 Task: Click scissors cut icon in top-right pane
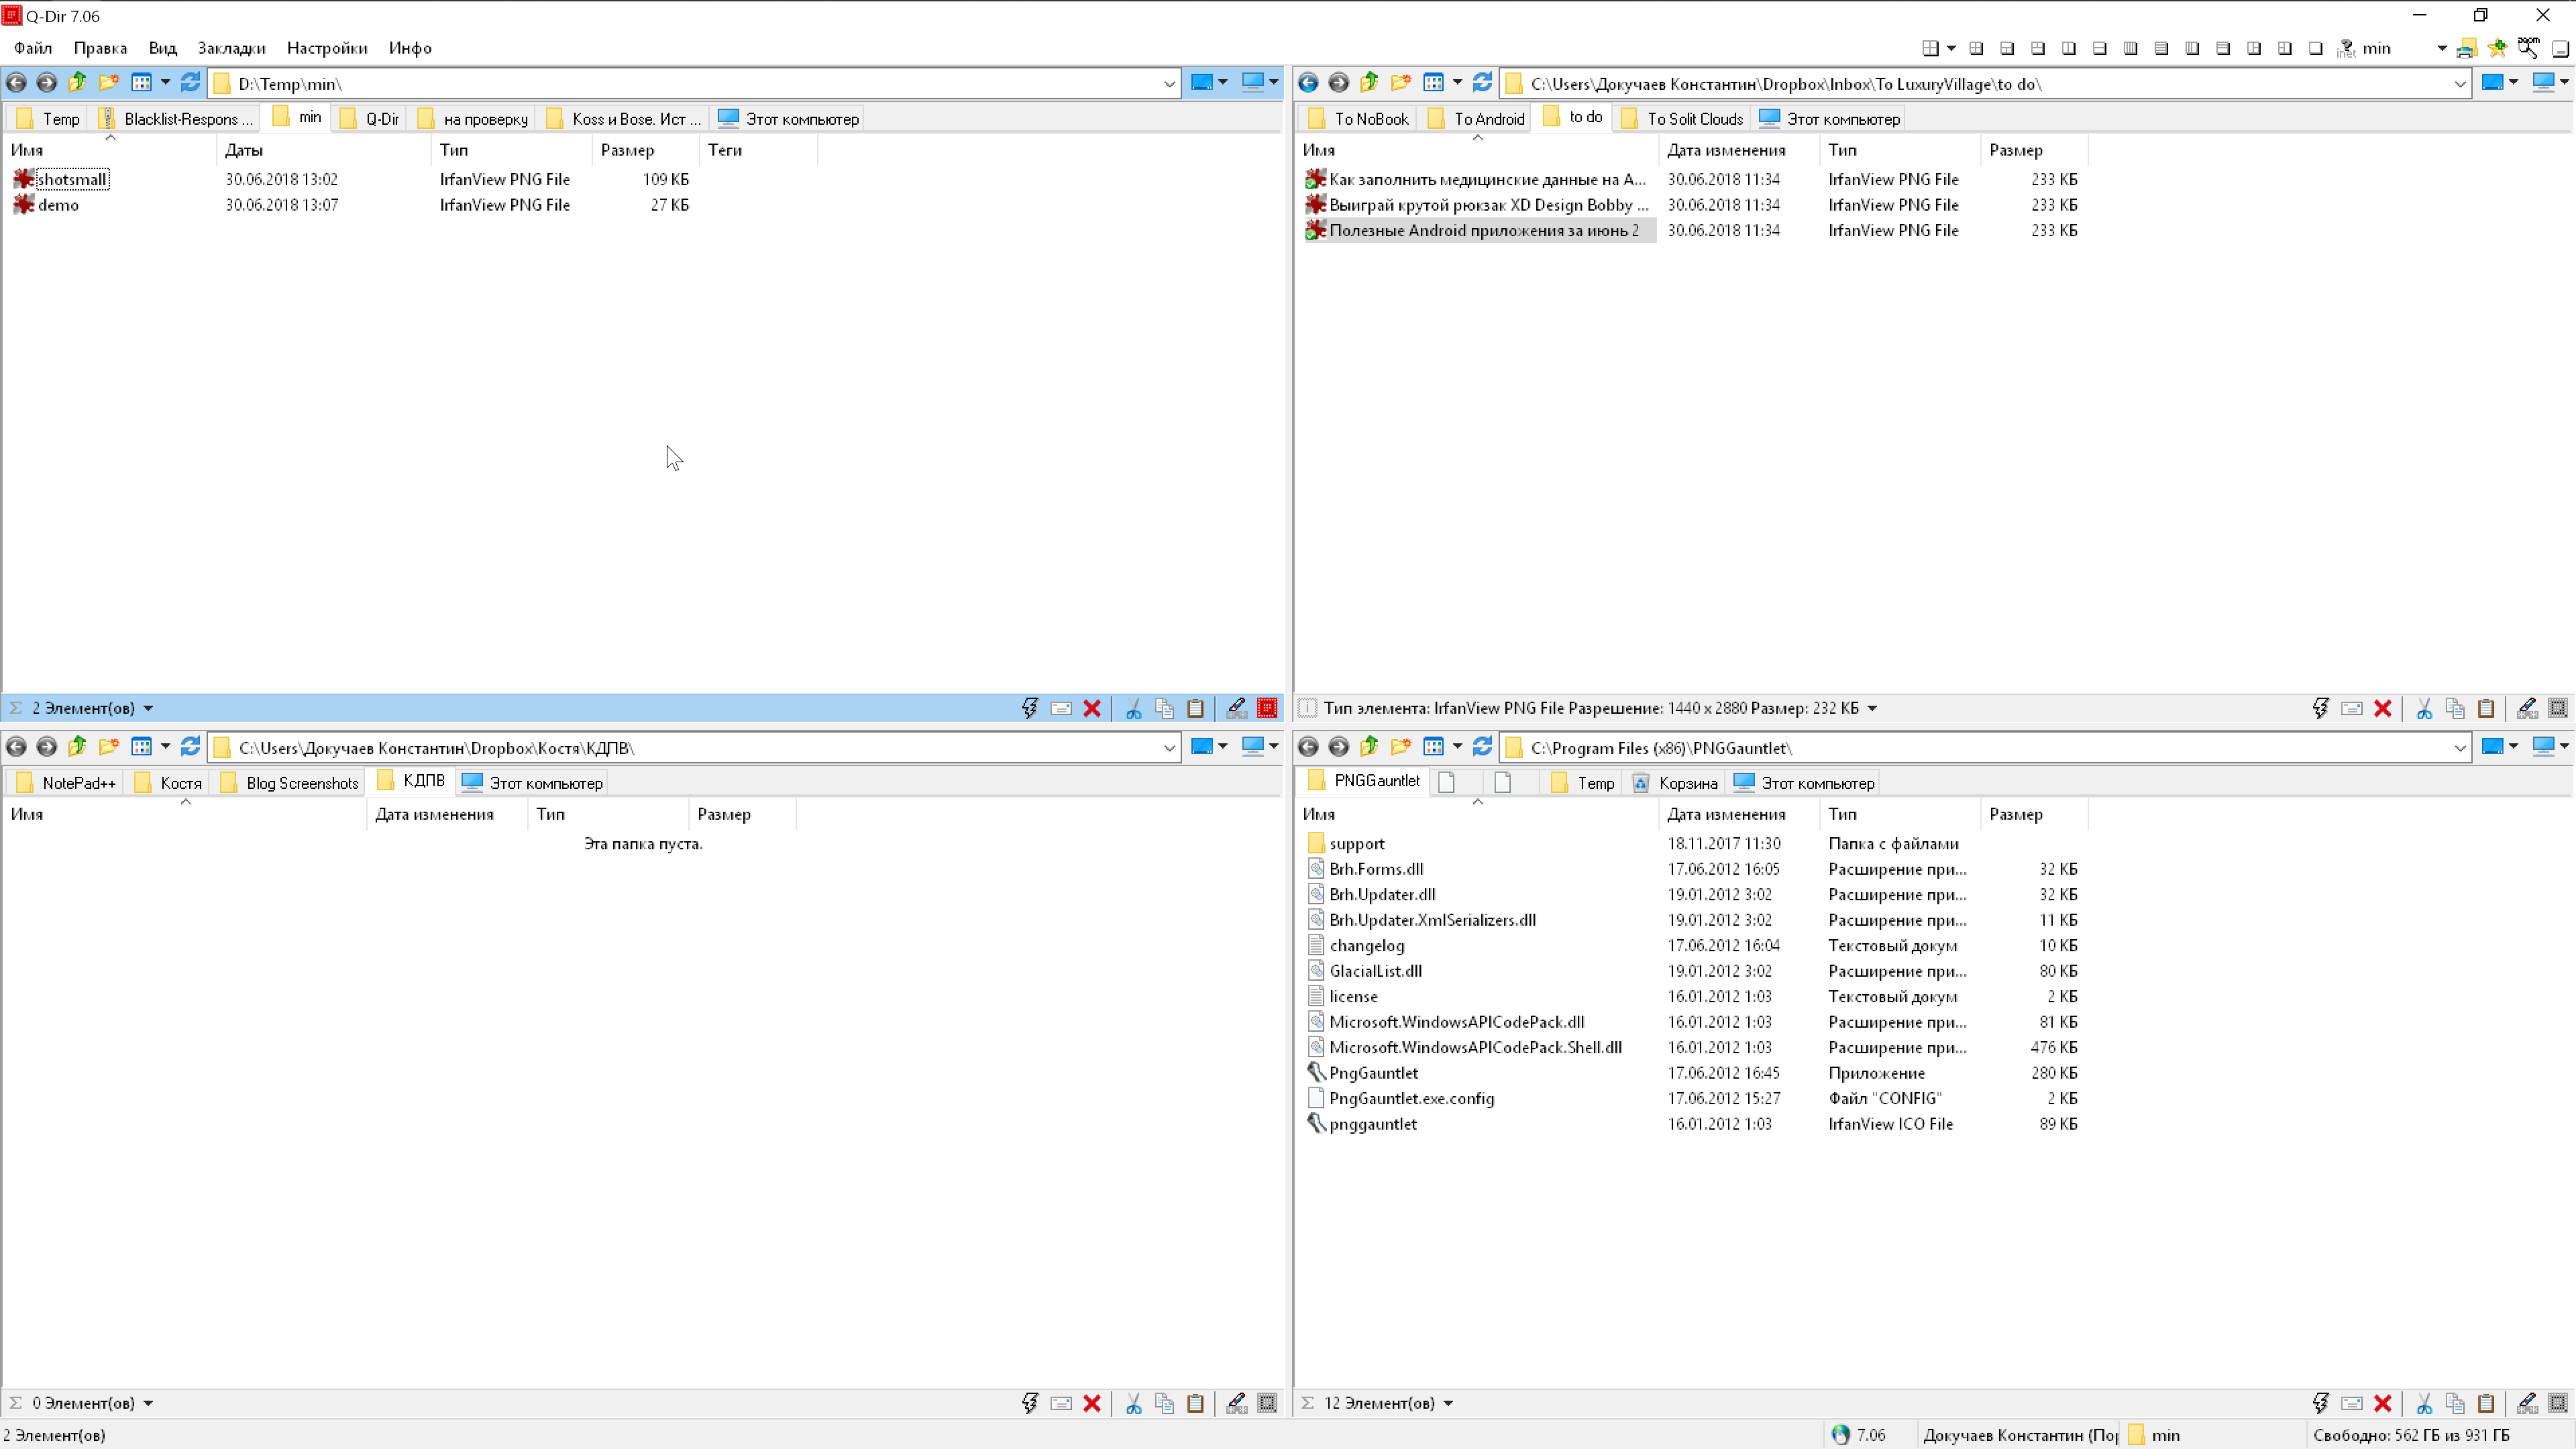[2424, 708]
